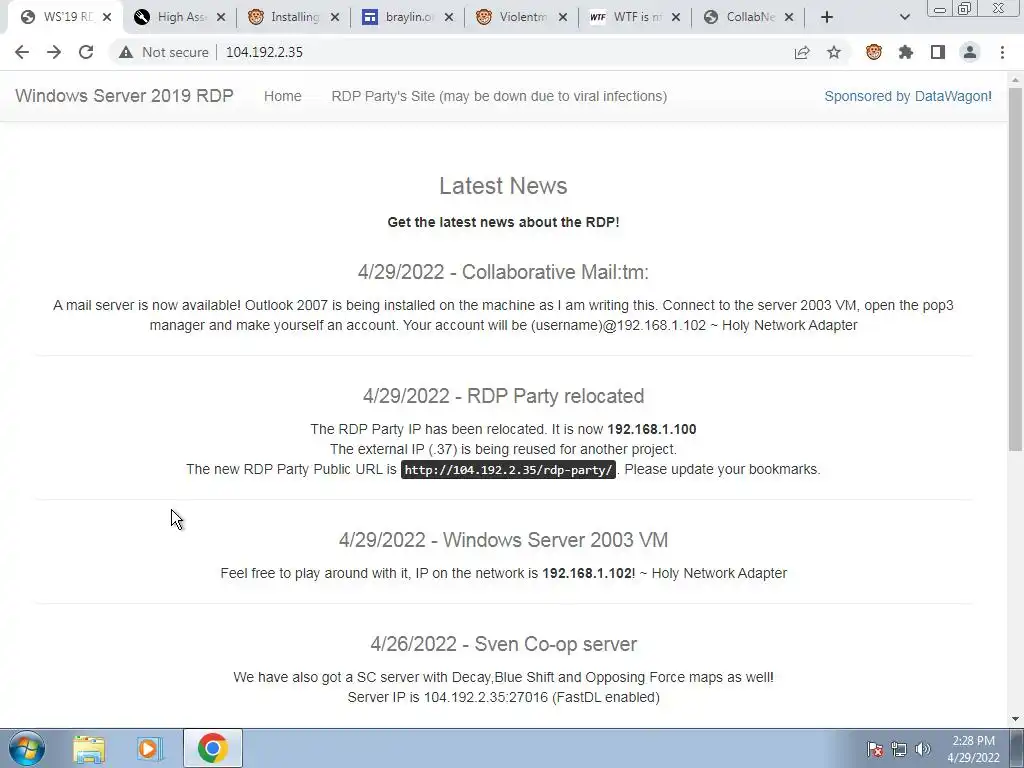Click the Collaborative Mail:tm: news heading
This screenshot has width=1024, height=768.
pyautogui.click(x=503, y=272)
